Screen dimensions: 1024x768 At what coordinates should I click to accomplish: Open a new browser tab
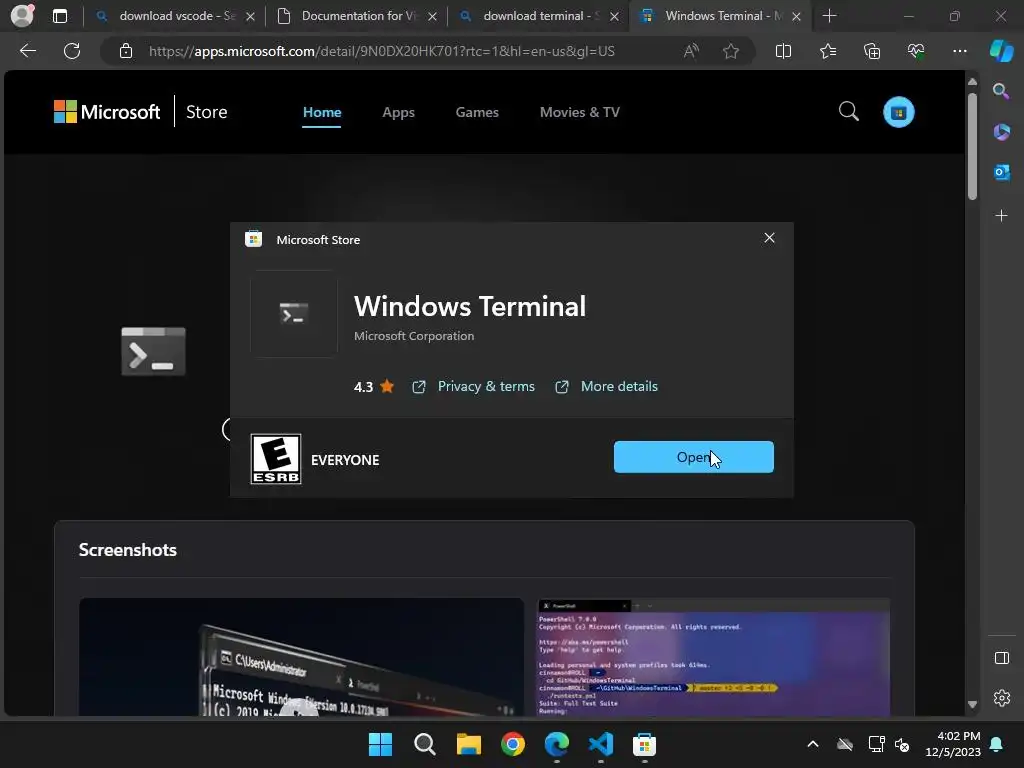pos(829,16)
